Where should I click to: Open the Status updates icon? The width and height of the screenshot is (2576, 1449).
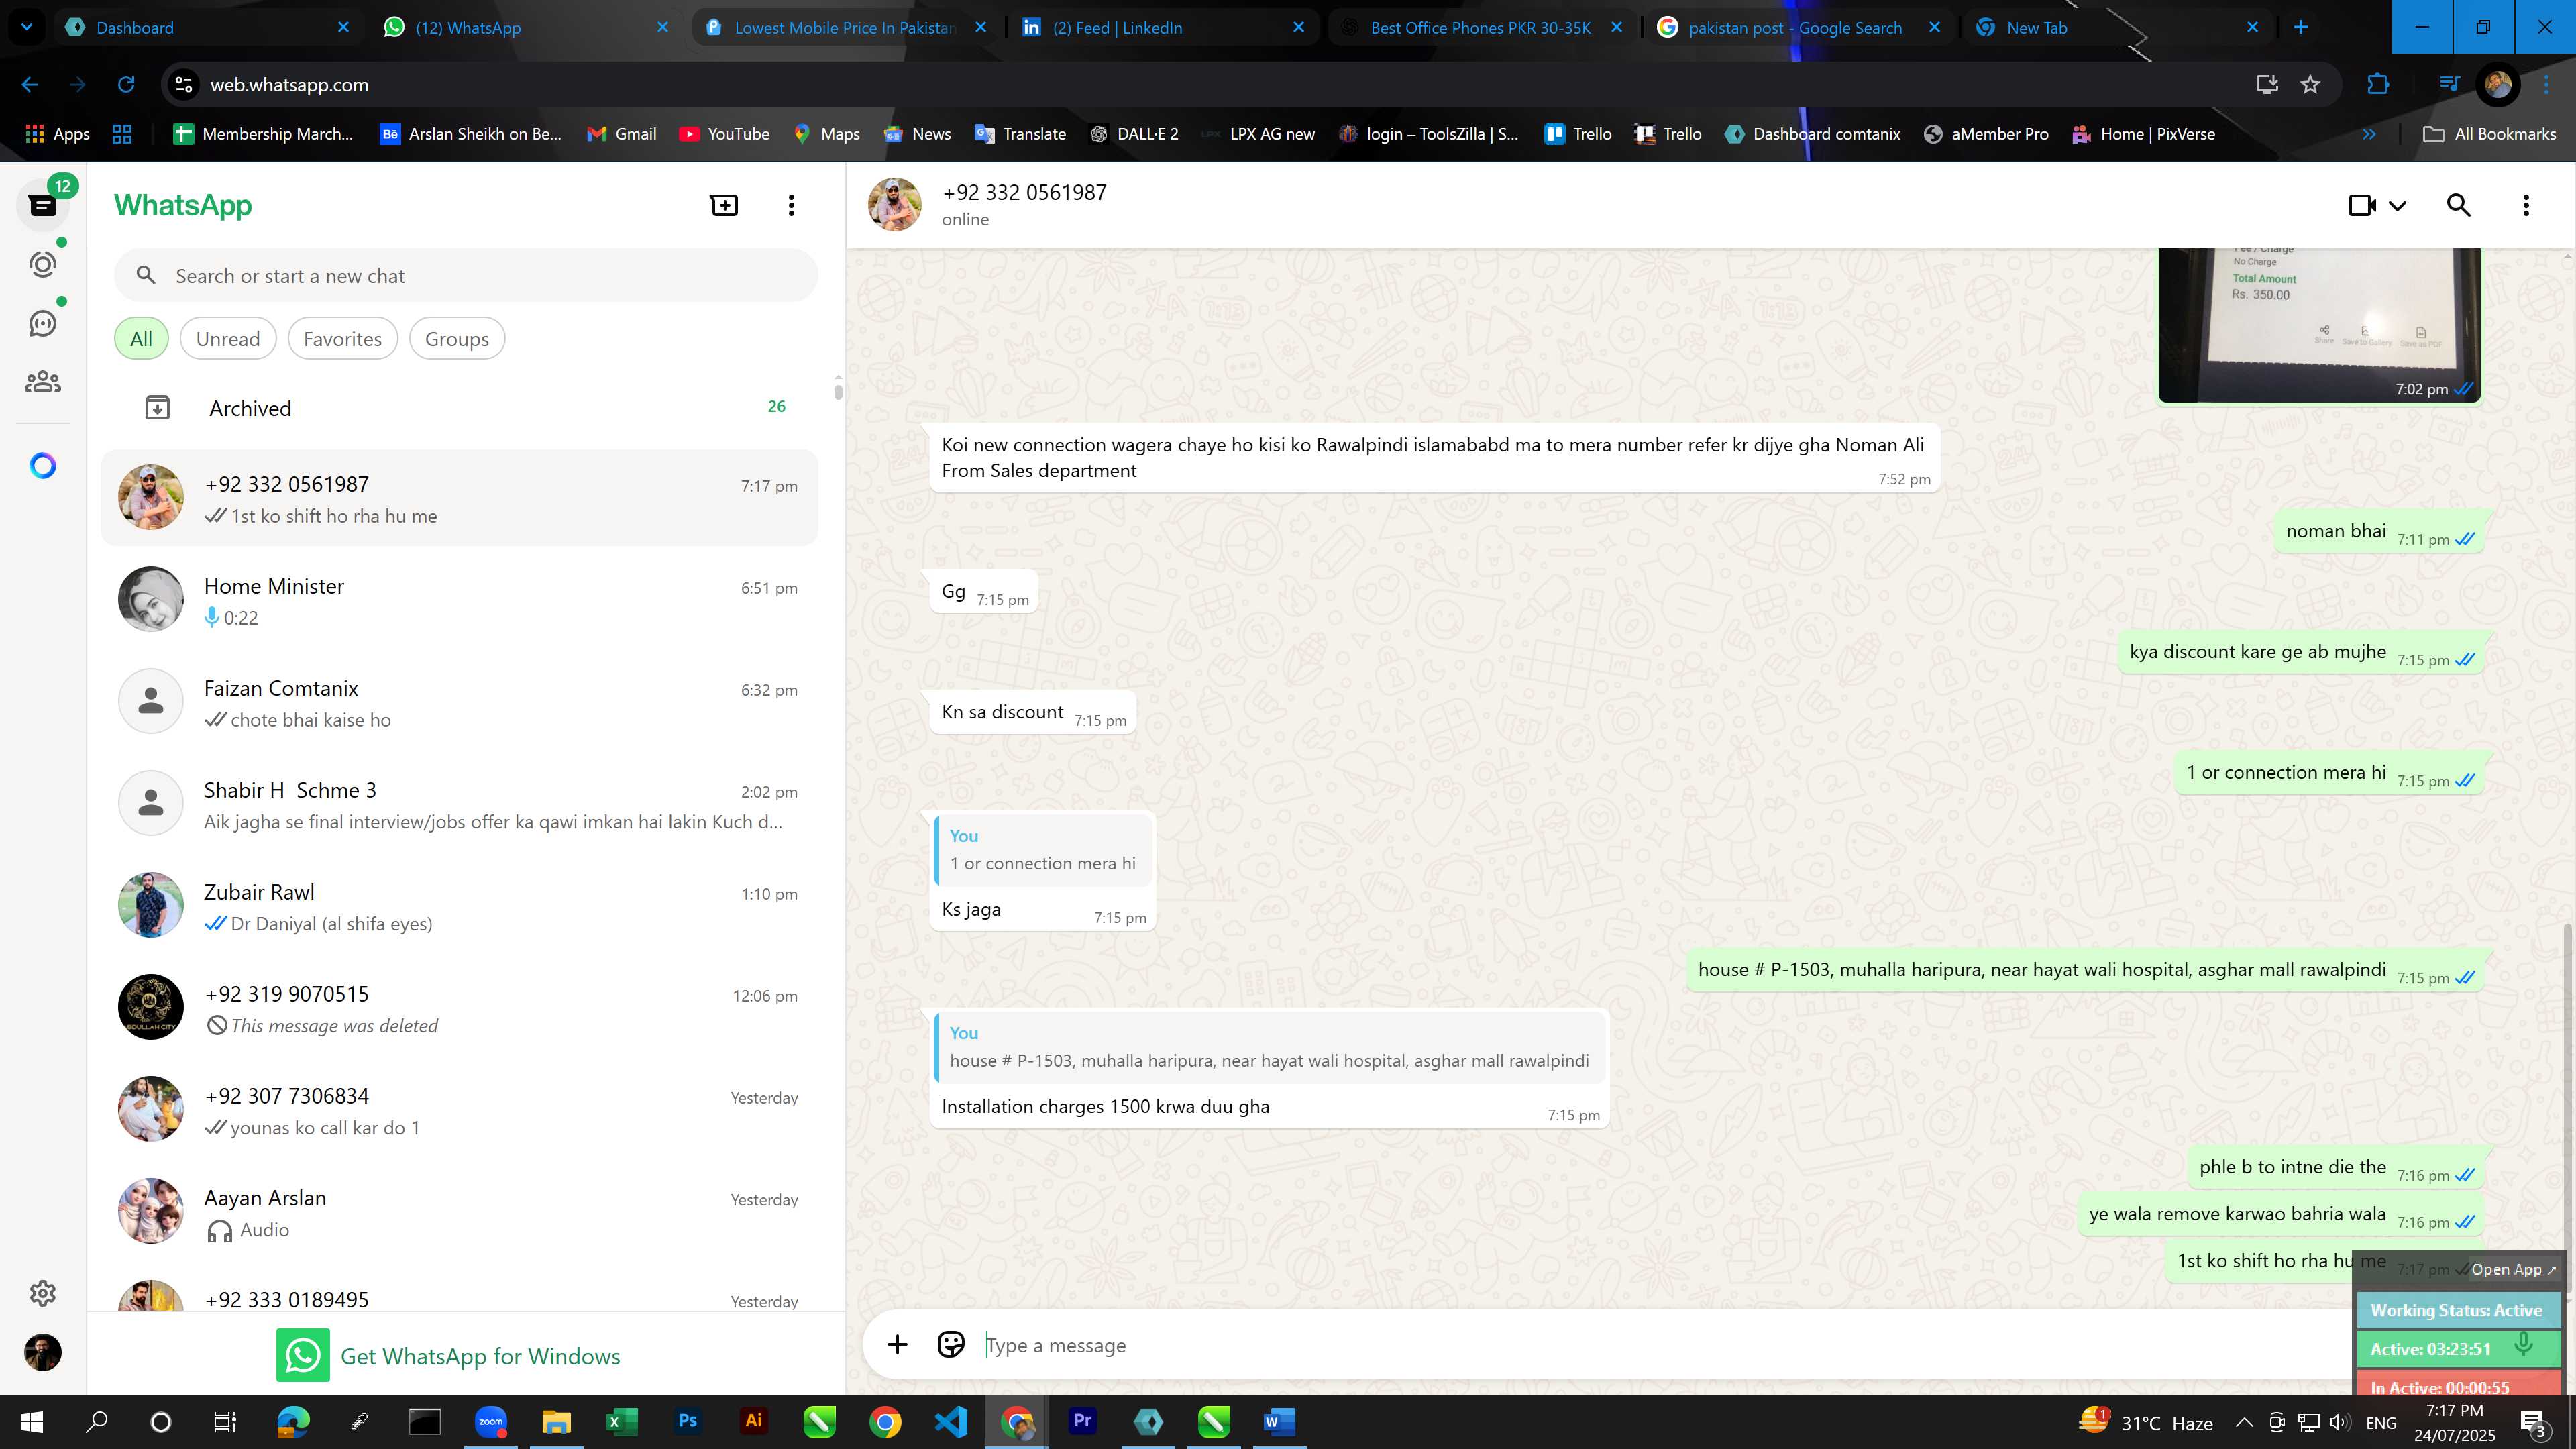coord(42,264)
